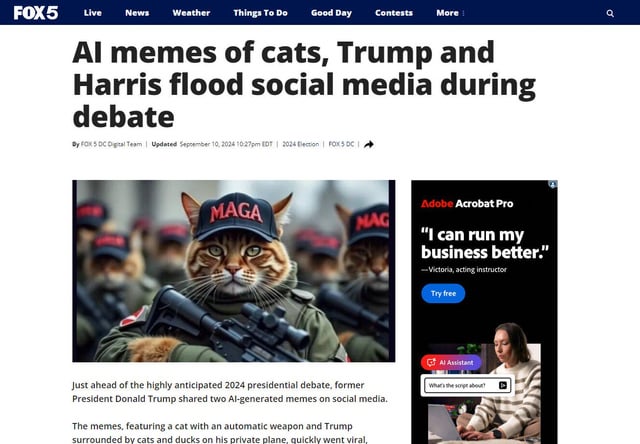This screenshot has width=640, height=444.
Task: Click the FOX 5 DC Digital Team byline
Action: coord(111,144)
